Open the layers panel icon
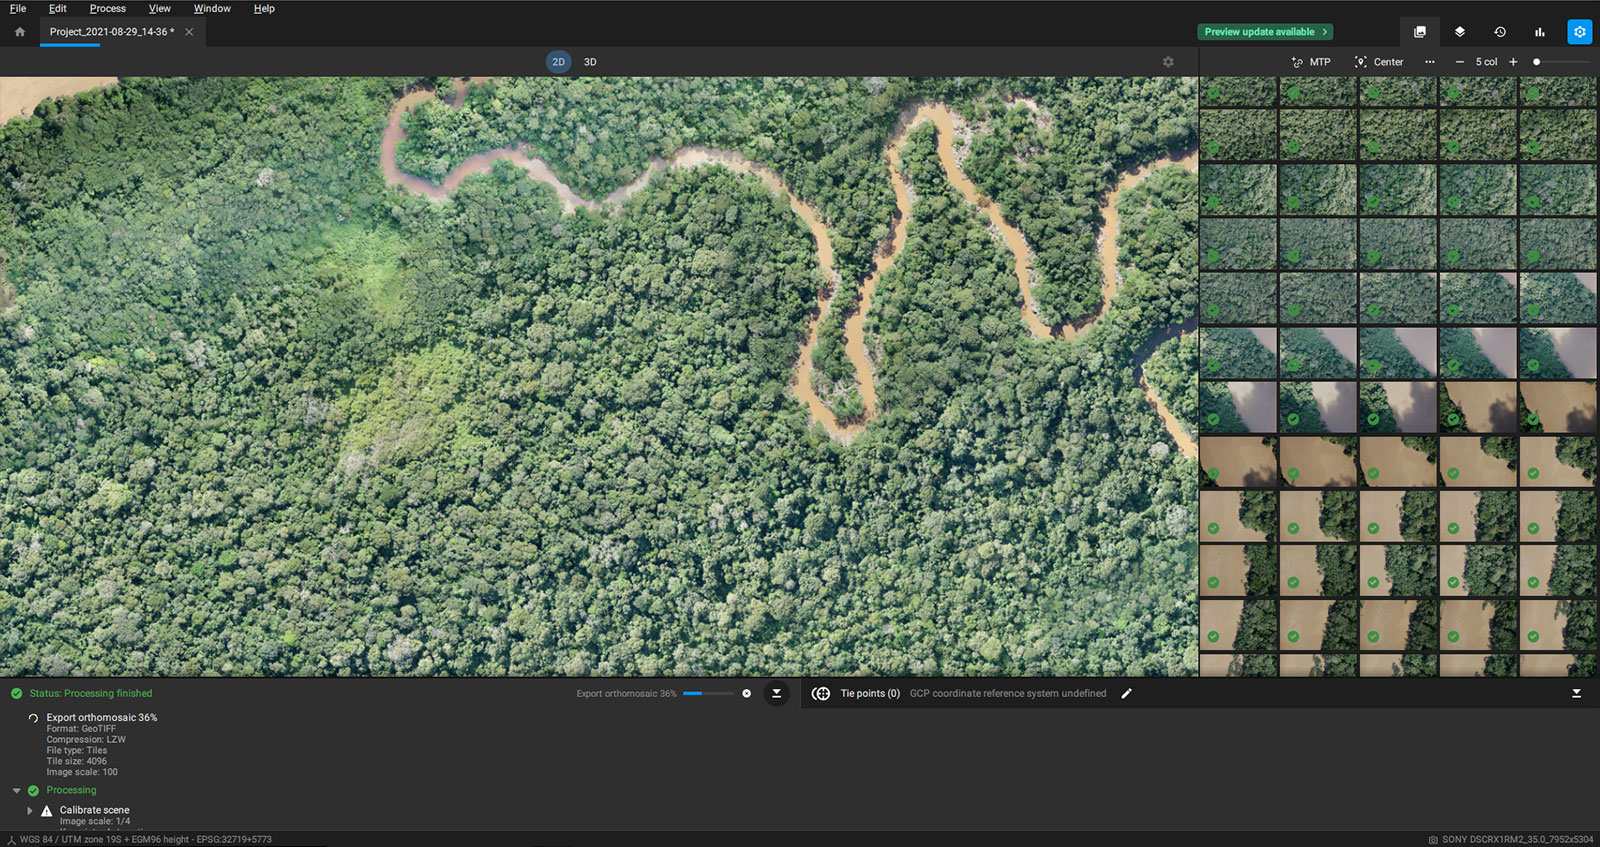 1459,32
